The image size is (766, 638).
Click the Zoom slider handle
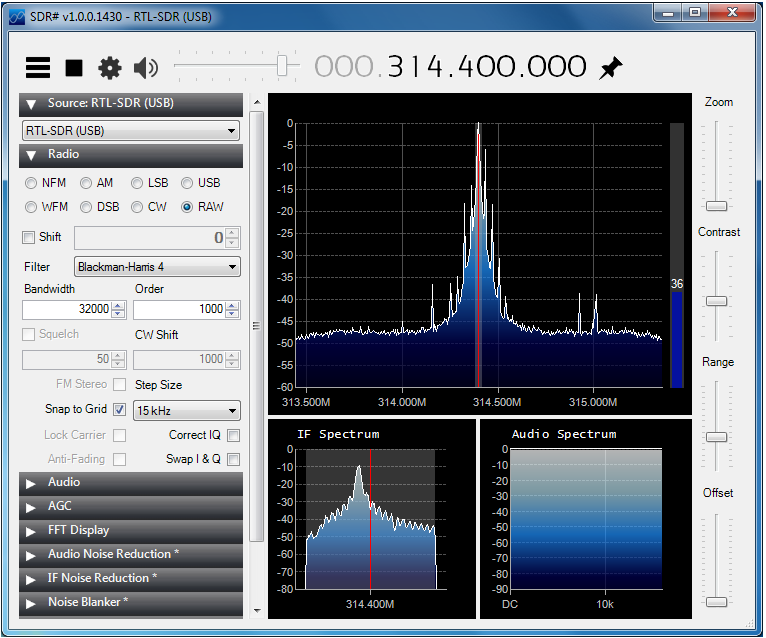tap(716, 206)
